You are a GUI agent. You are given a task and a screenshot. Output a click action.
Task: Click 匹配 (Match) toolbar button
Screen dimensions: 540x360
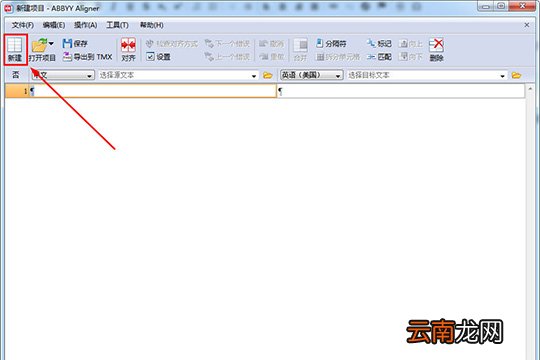point(379,57)
